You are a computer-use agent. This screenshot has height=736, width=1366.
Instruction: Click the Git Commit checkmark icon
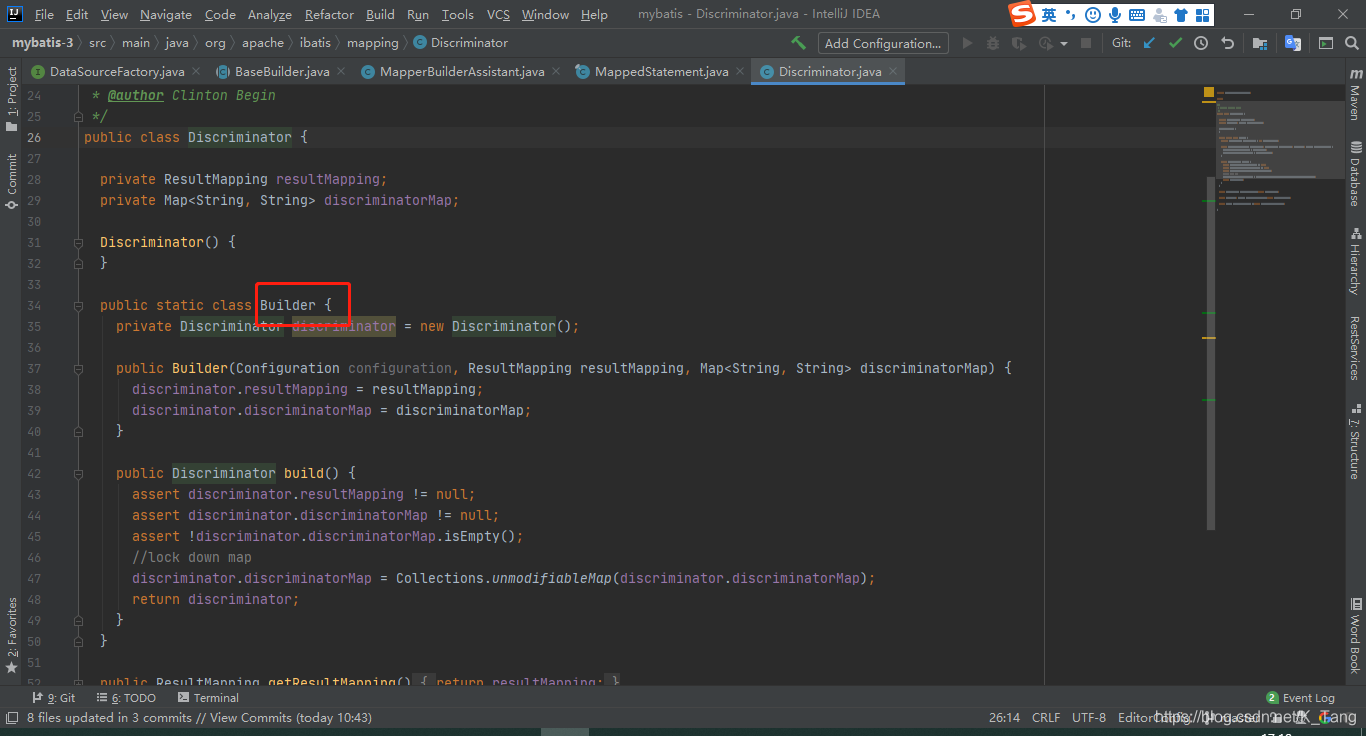point(1175,43)
